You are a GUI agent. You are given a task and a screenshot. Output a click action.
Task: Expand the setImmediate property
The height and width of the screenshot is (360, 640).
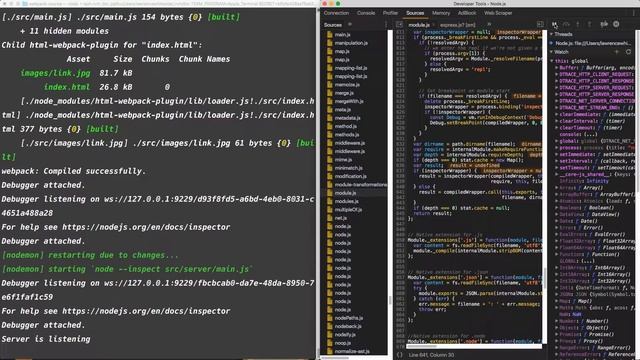point(557,155)
